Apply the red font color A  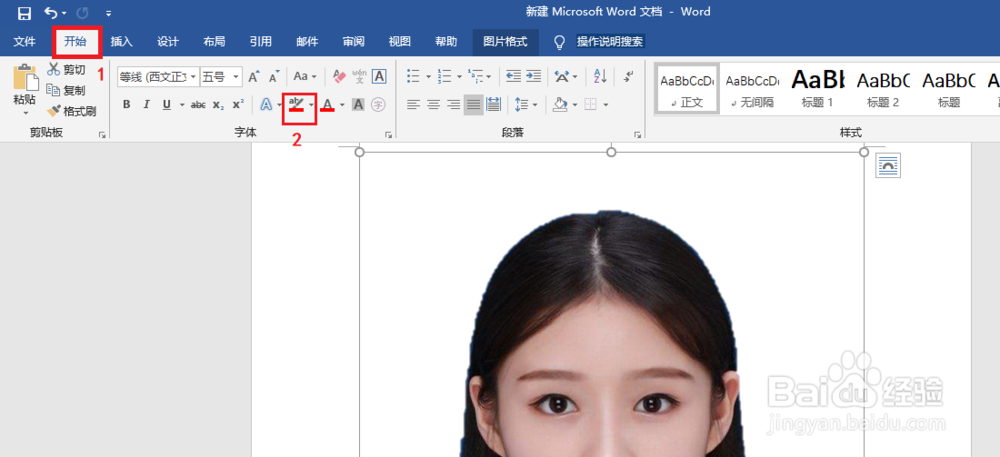(328, 105)
